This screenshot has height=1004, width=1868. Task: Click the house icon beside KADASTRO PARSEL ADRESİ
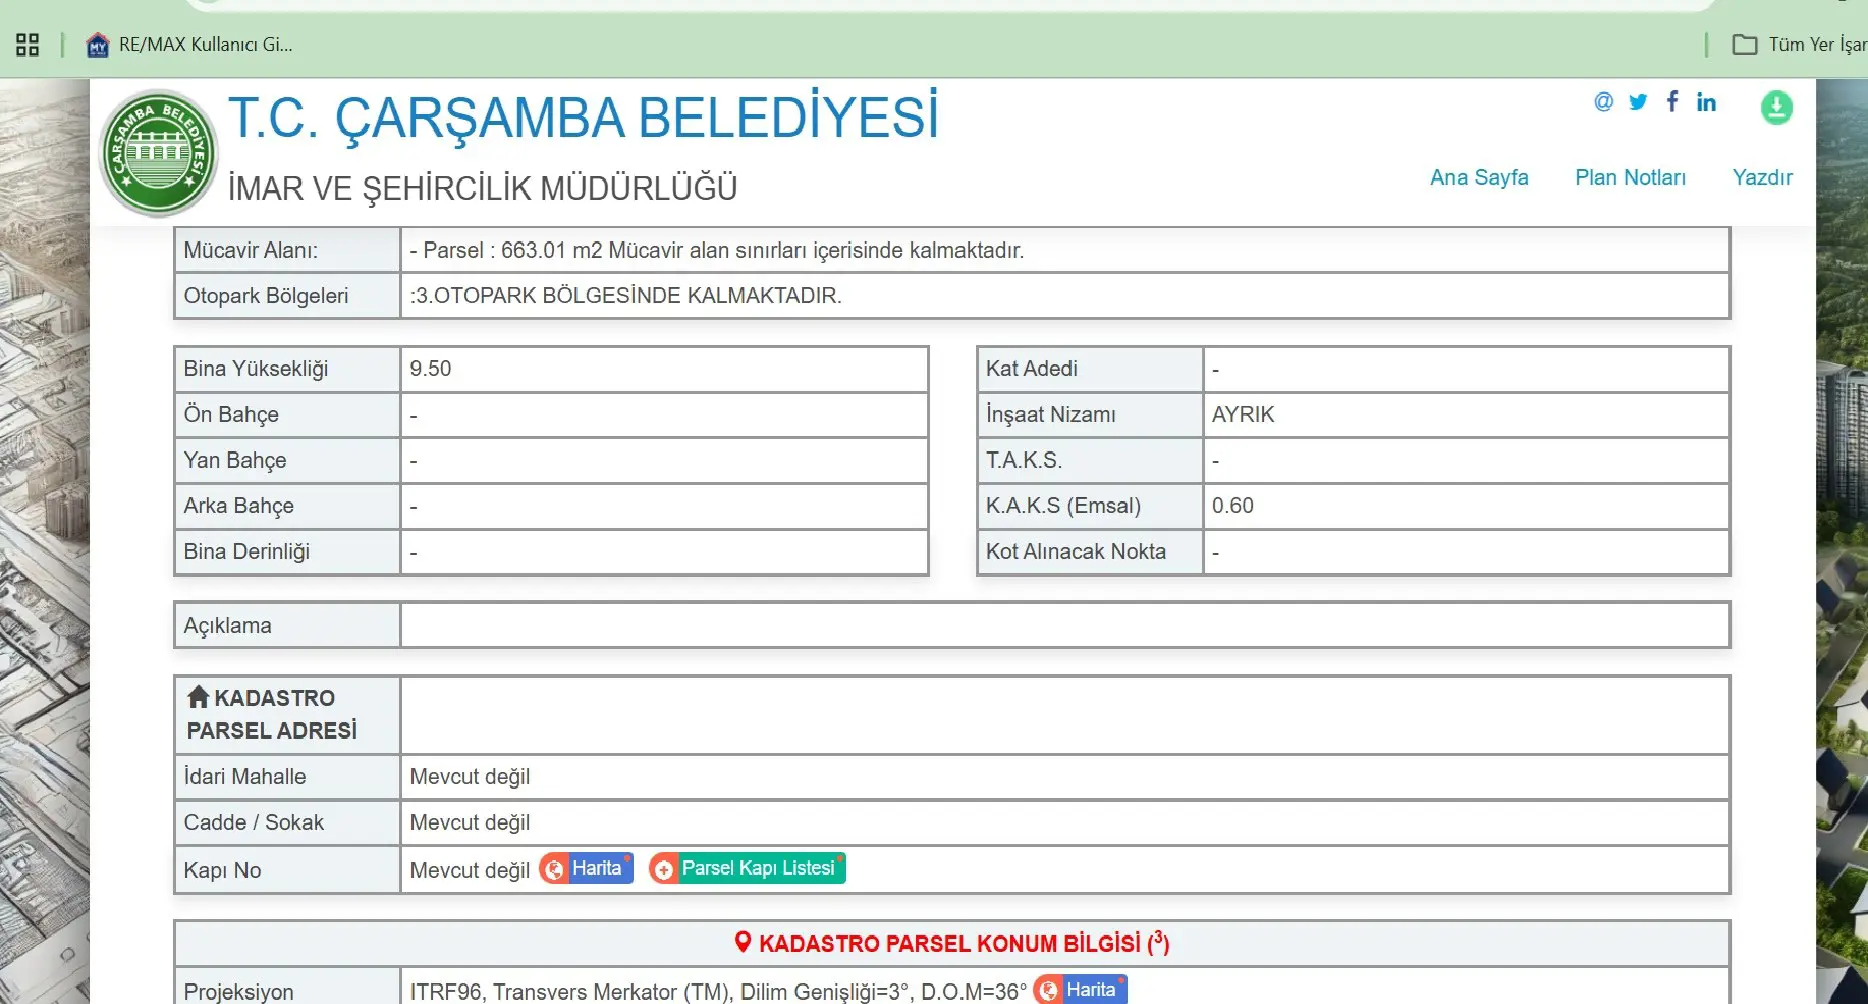pos(198,697)
